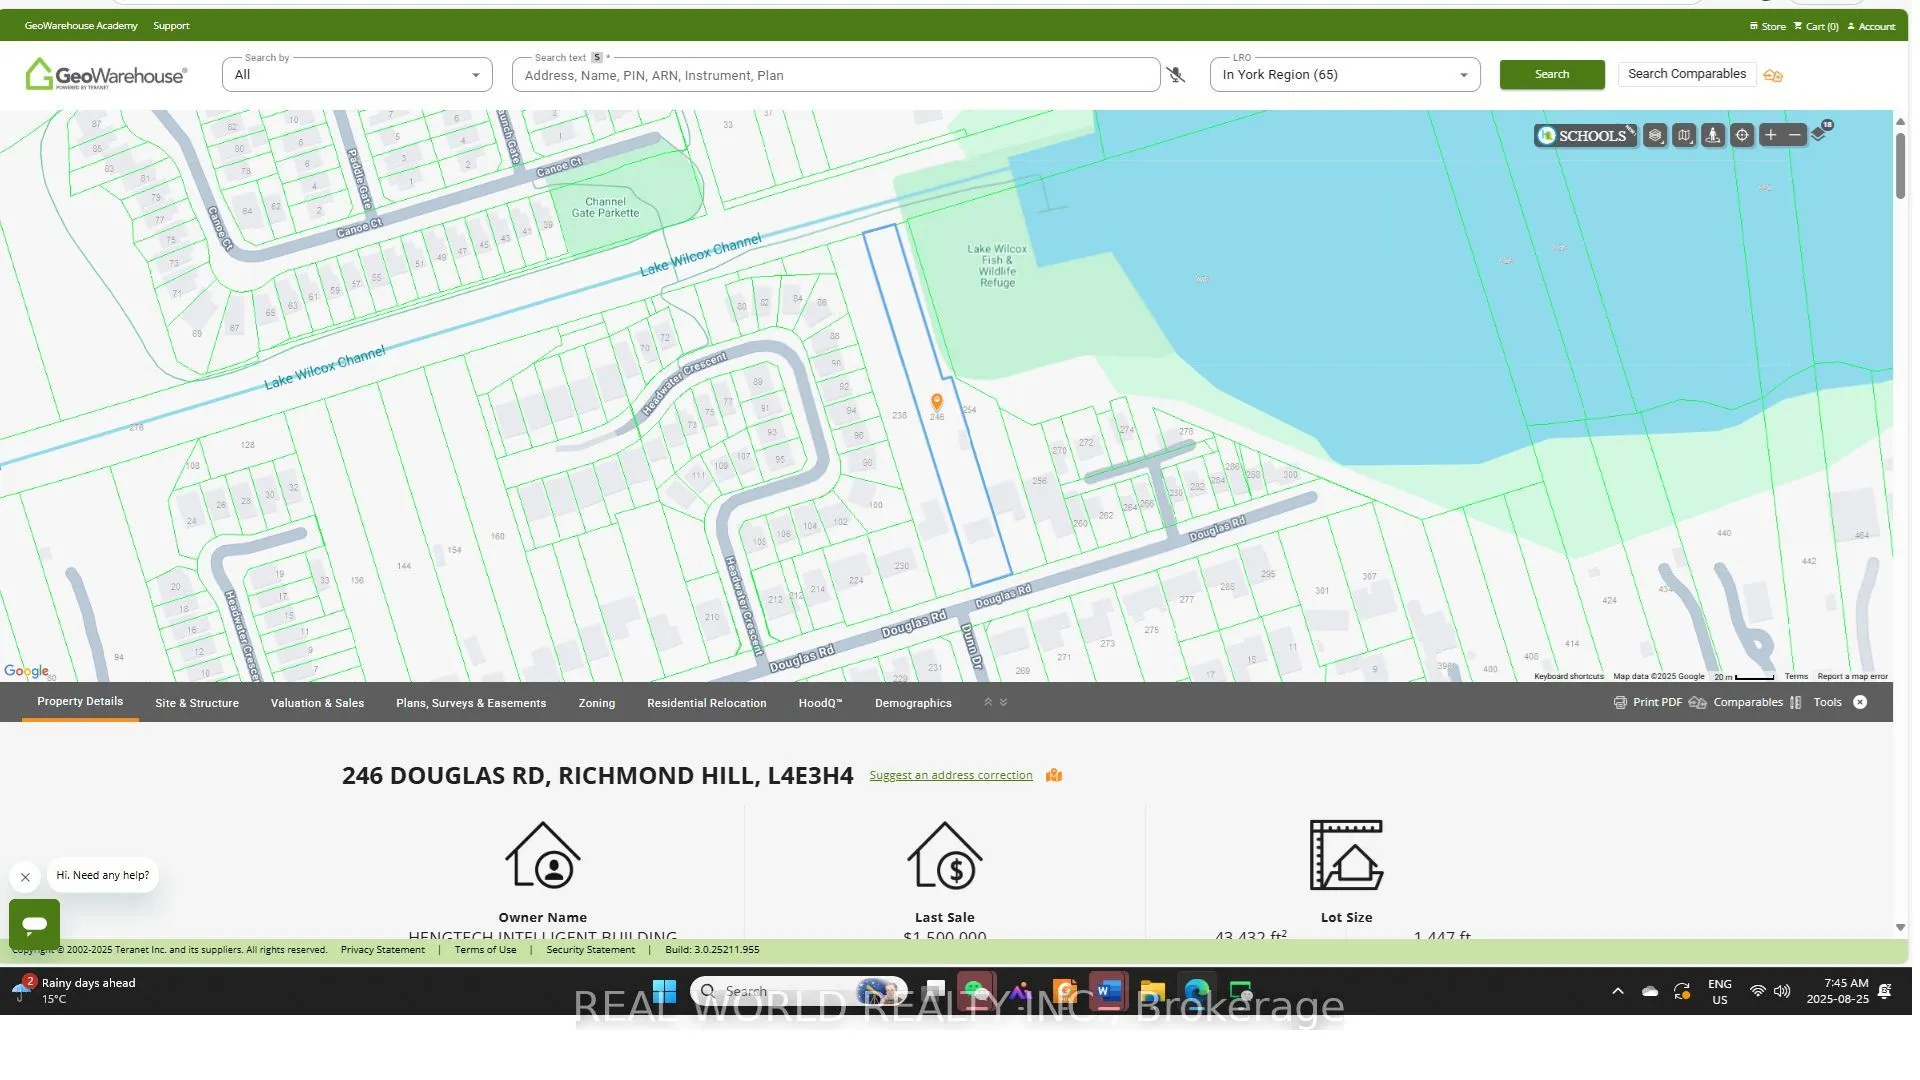Open Microsoft Edge from taskbar

point(1197,992)
